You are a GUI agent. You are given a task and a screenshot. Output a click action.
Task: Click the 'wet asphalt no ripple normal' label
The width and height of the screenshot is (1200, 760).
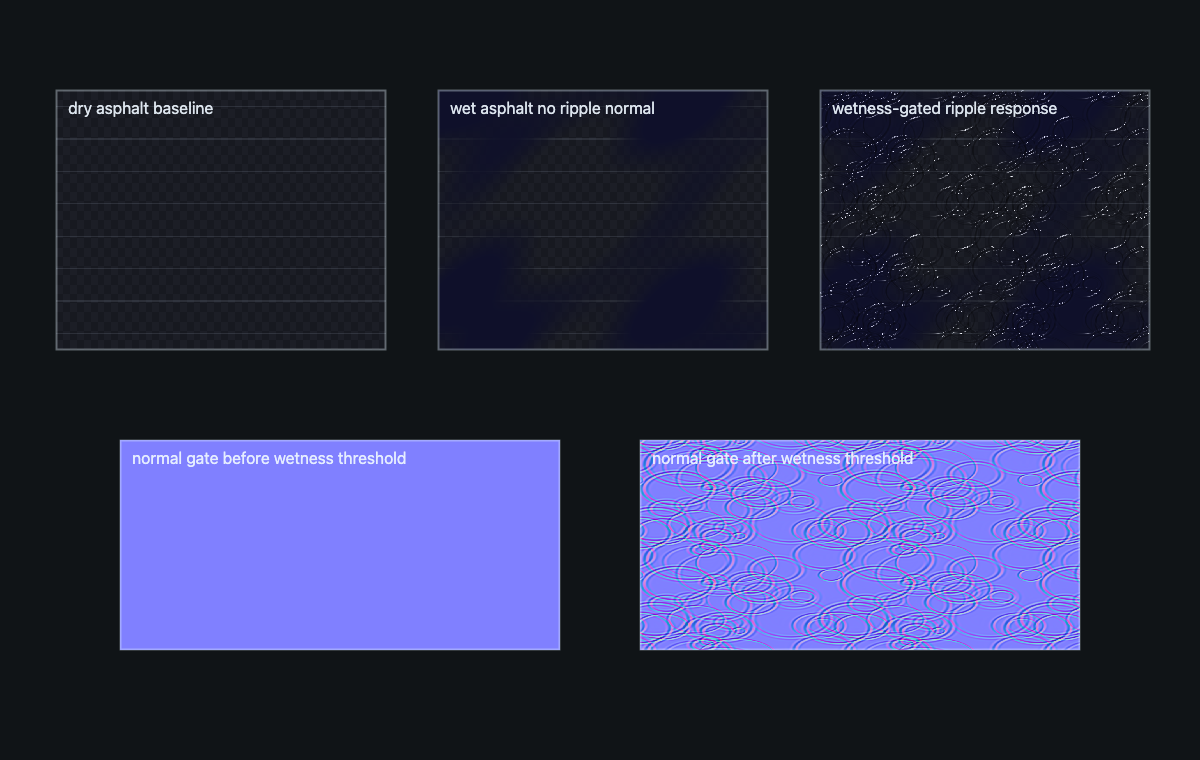click(552, 108)
